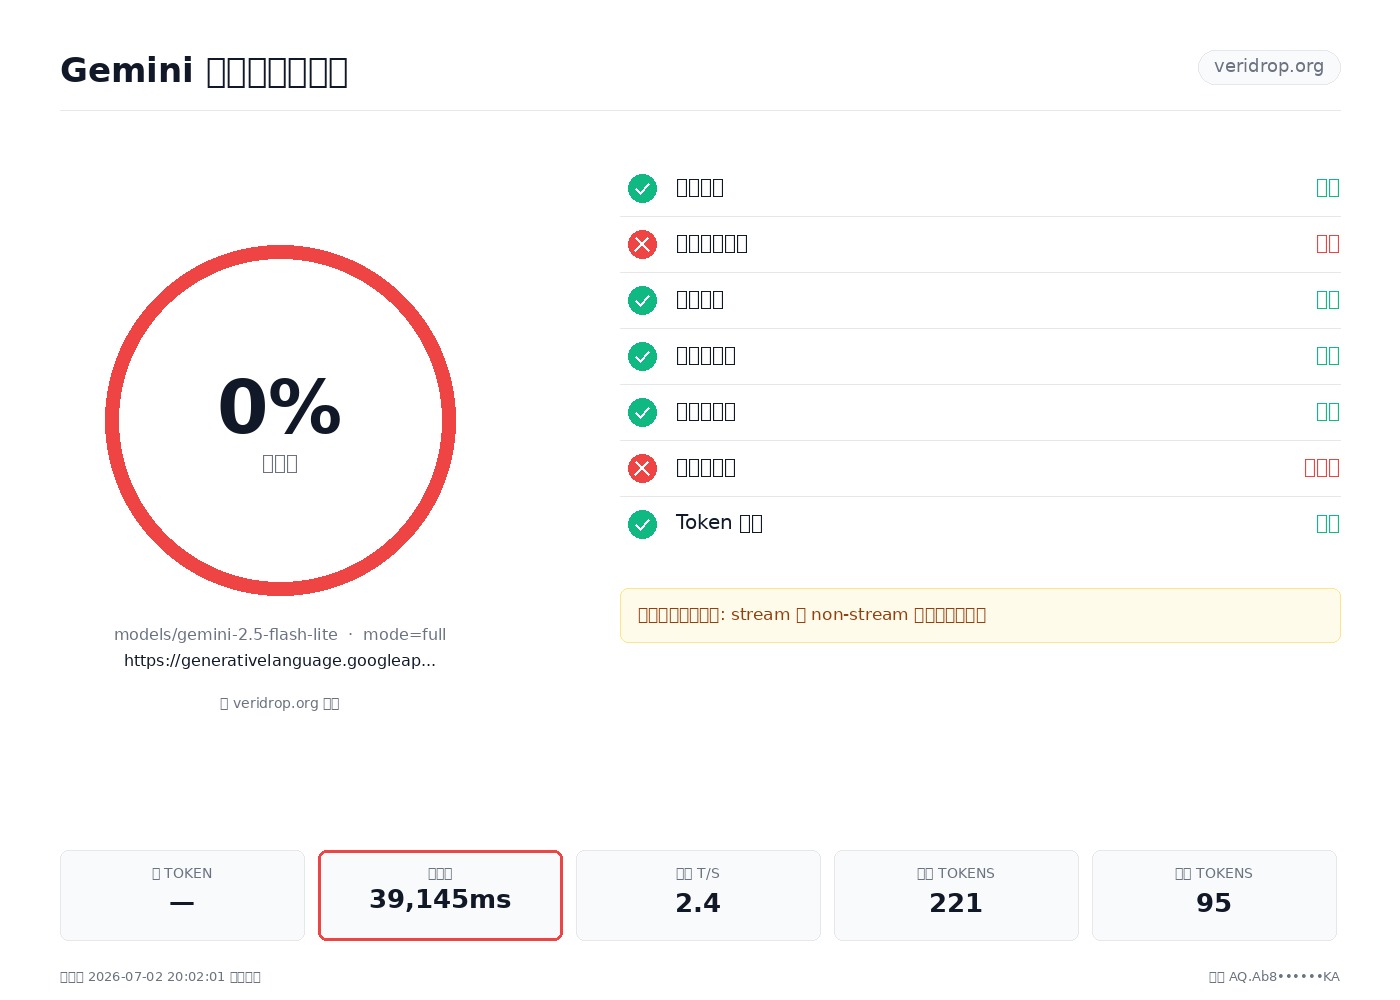Click the yellow stream non-stream warning banner
This screenshot has width=1400, height=1000.
pos(980,615)
